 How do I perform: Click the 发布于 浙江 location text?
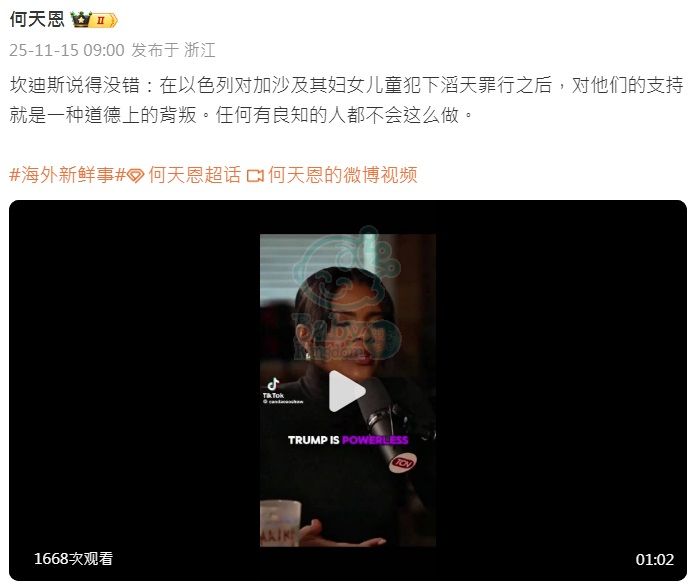coord(173,50)
